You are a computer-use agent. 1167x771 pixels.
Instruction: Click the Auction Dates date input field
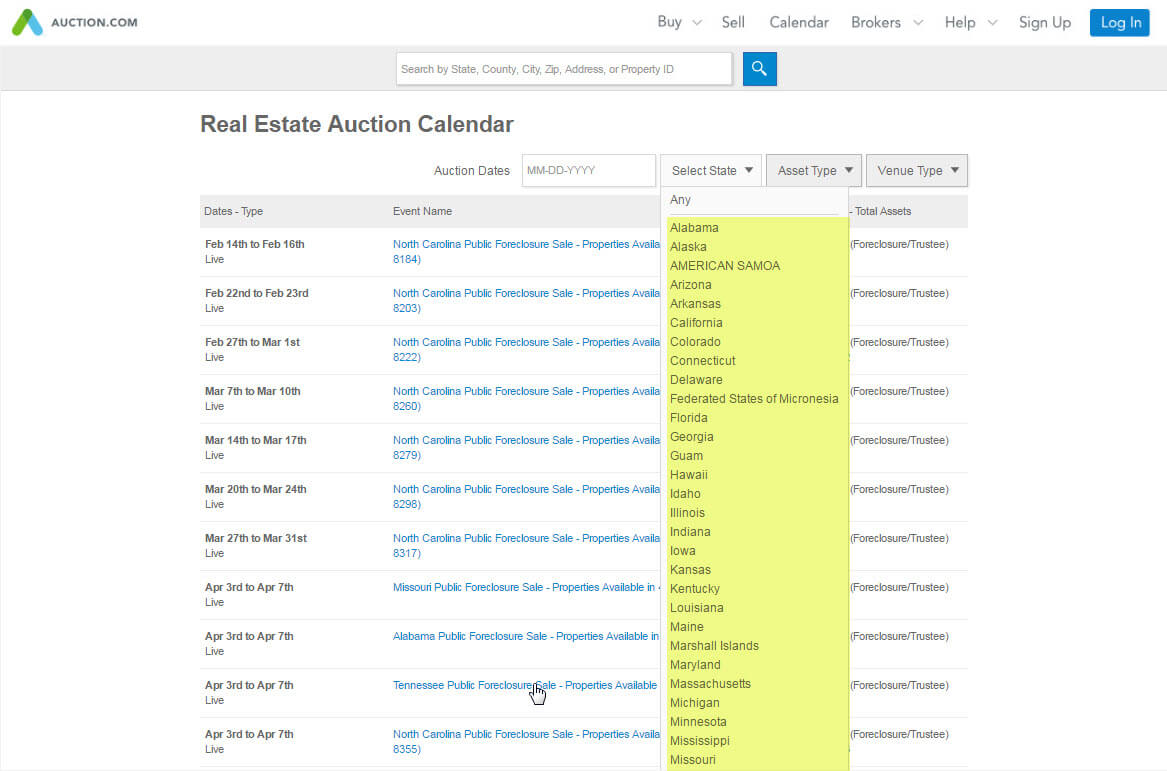coord(588,170)
